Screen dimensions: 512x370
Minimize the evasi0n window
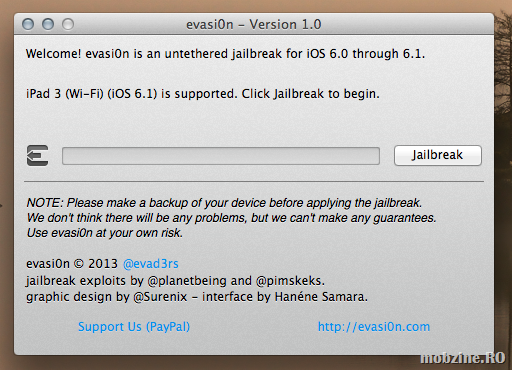(x=48, y=24)
